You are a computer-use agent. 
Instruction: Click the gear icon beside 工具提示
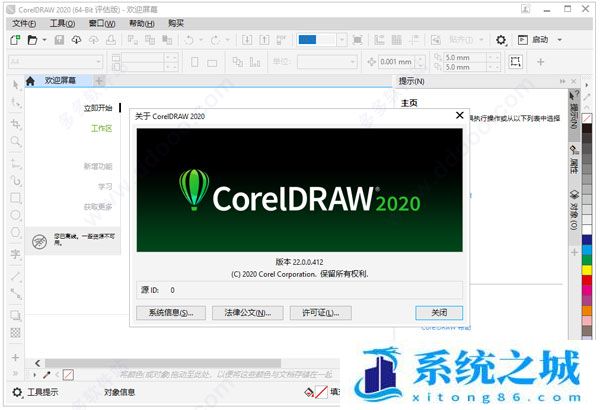[17, 392]
